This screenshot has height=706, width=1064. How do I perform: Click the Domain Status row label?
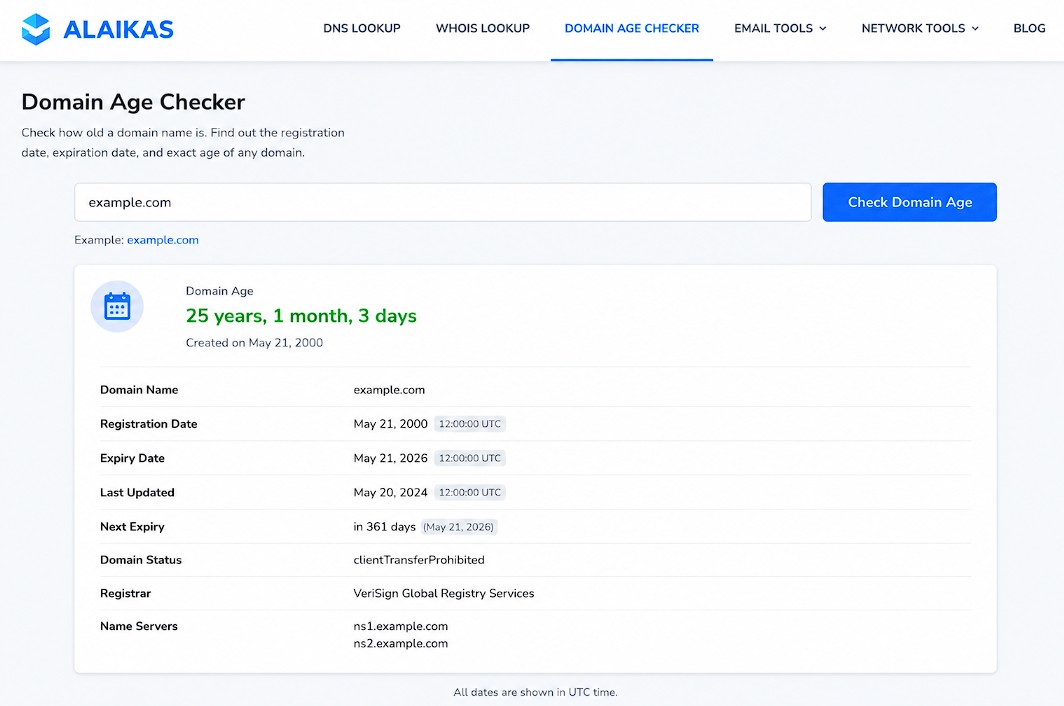click(140, 560)
